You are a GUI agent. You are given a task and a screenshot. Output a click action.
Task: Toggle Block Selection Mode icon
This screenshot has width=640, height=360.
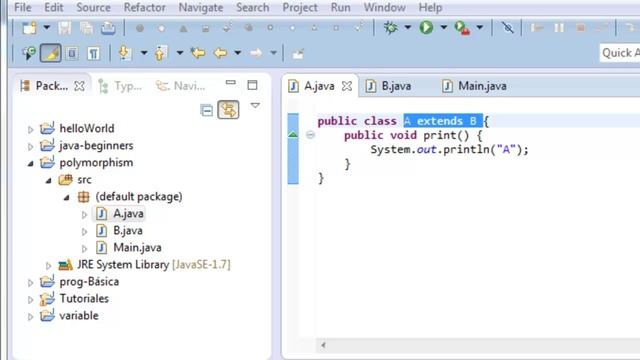[x=72, y=53]
